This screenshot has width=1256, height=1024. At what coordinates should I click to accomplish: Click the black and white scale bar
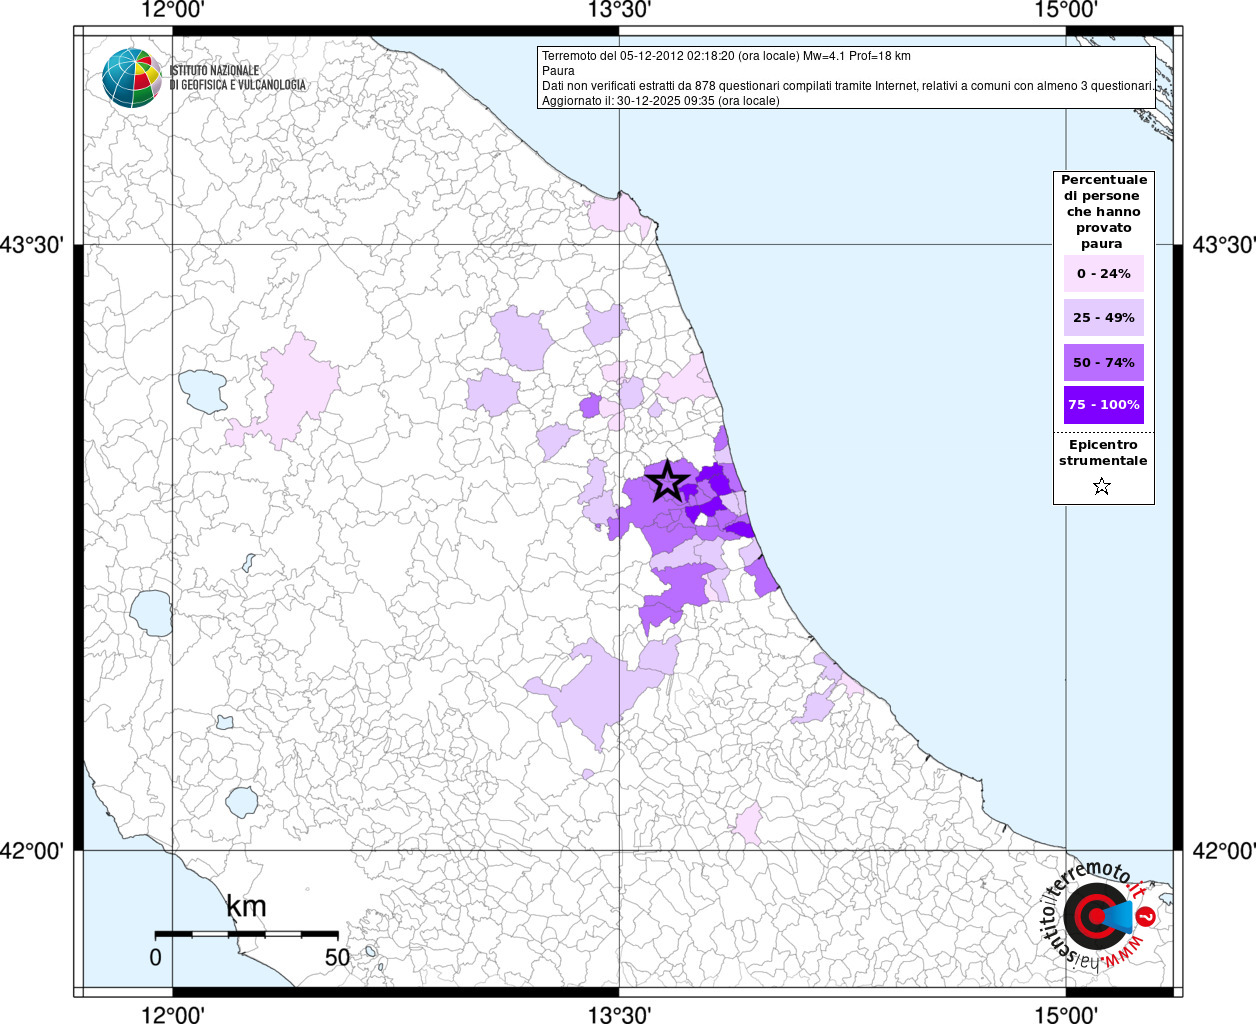coord(246,934)
